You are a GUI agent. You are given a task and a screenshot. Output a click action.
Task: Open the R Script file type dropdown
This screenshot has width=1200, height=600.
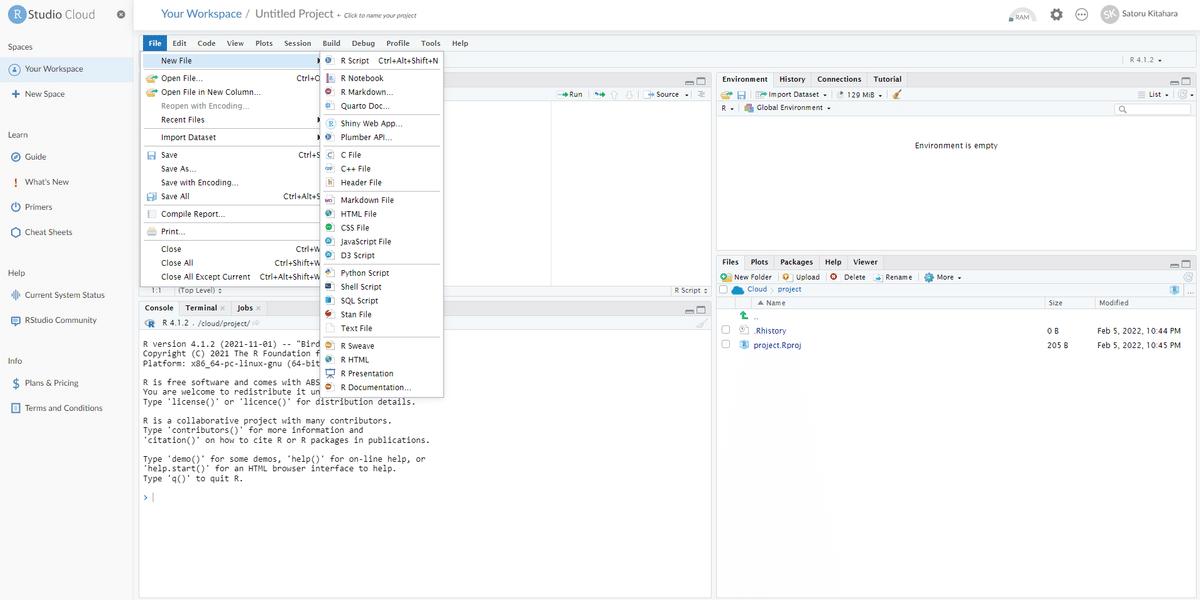click(691, 290)
